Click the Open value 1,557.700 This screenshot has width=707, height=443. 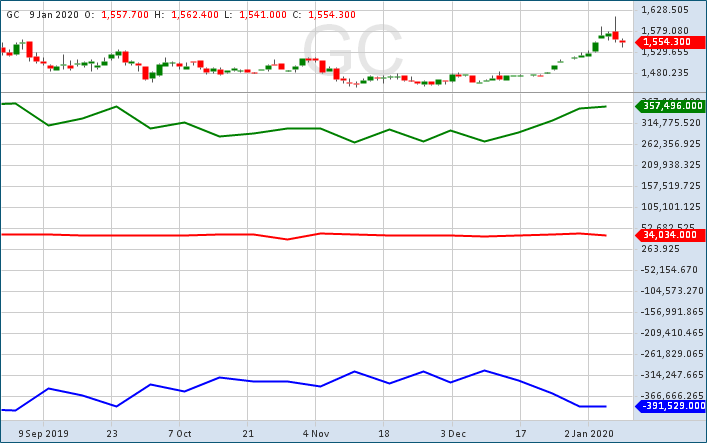(125, 15)
